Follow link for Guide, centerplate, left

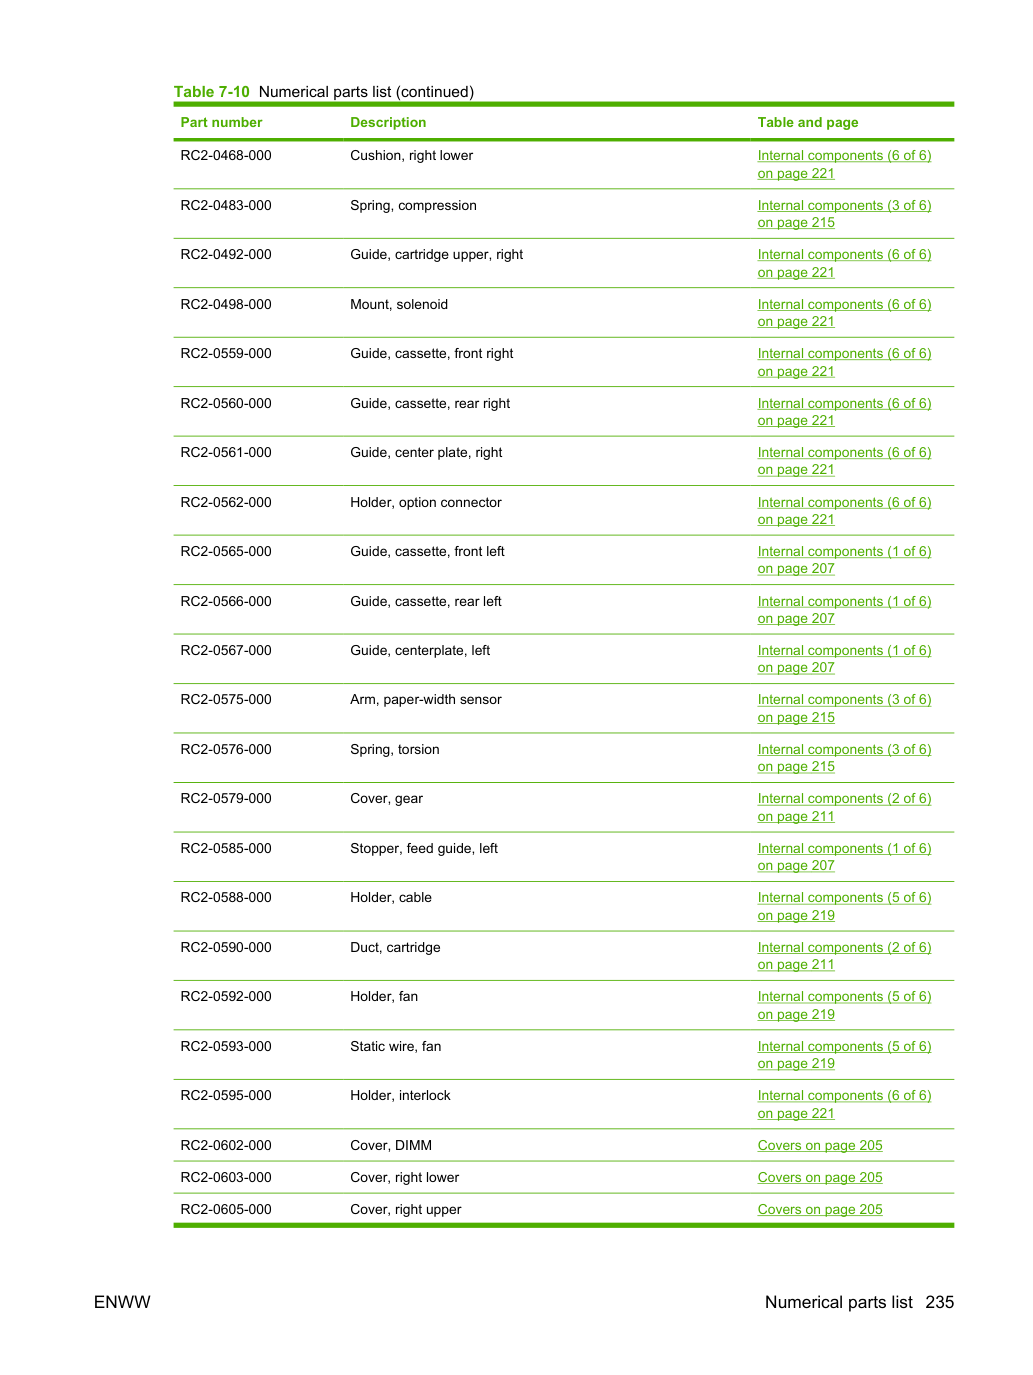pos(844,659)
